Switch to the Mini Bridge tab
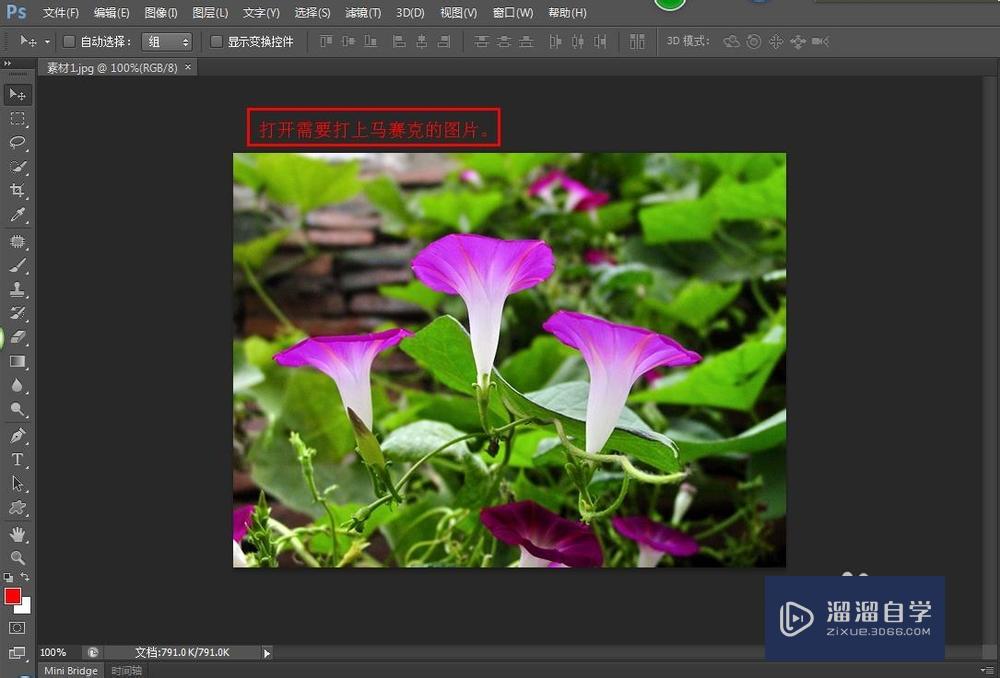Screen dimensions: 1000x678 coord(71,671)
